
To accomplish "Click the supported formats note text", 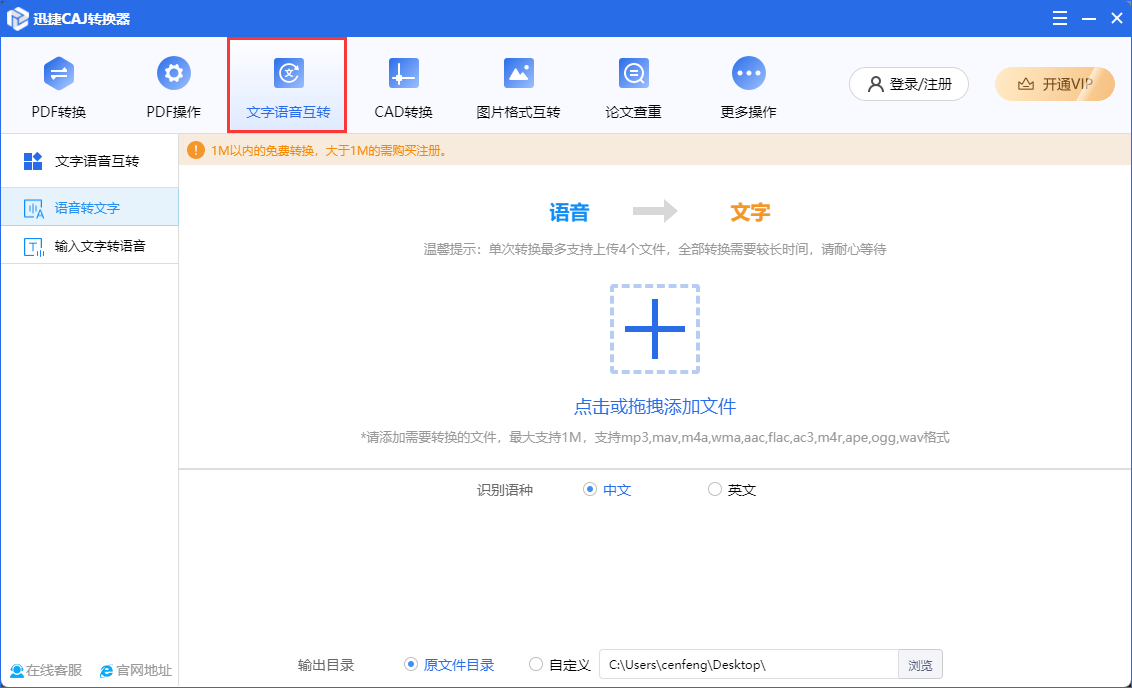I will click(x=655, y=437).
